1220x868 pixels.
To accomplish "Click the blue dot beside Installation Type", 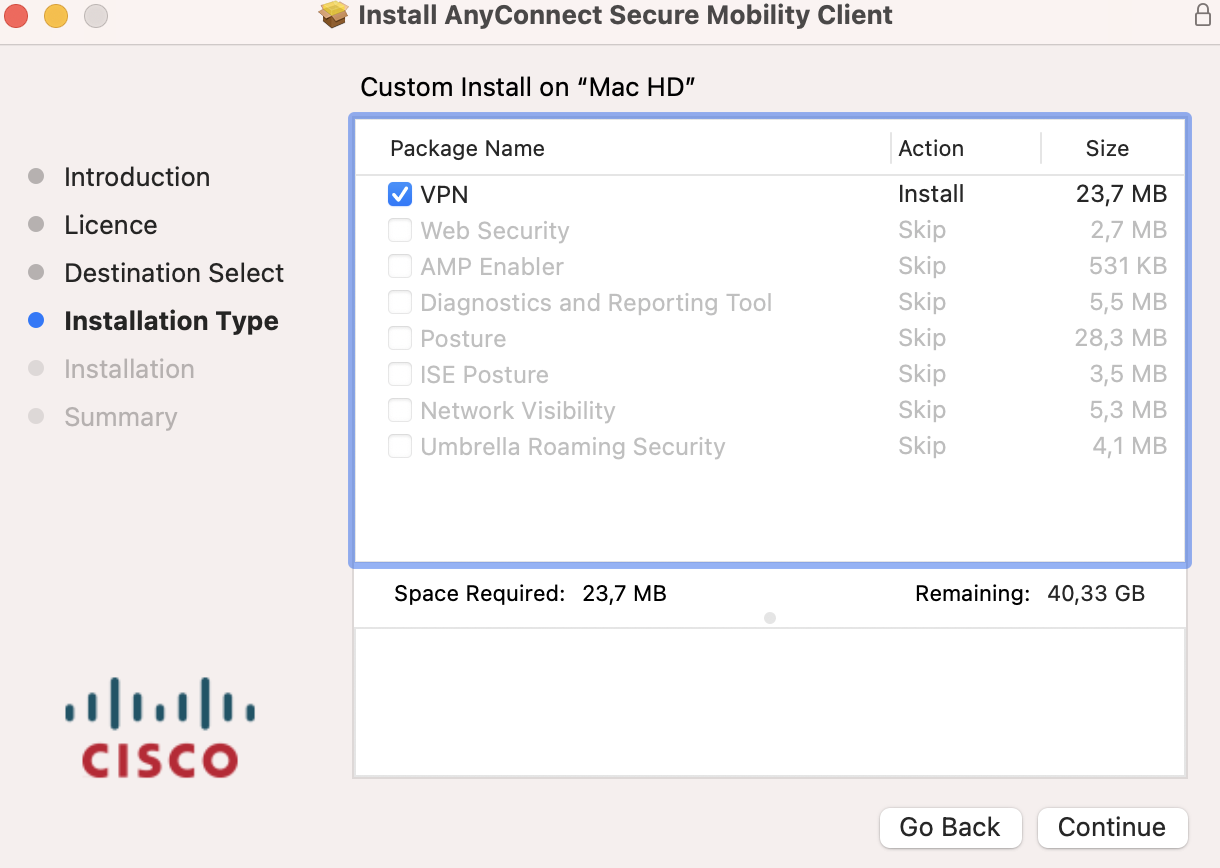I will [37, 321].
